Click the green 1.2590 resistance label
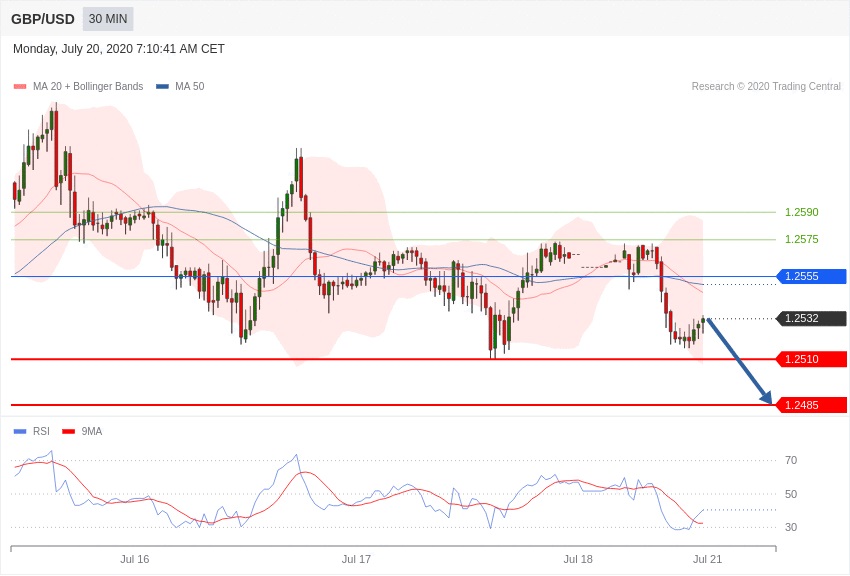 click(x=801, y=212)
